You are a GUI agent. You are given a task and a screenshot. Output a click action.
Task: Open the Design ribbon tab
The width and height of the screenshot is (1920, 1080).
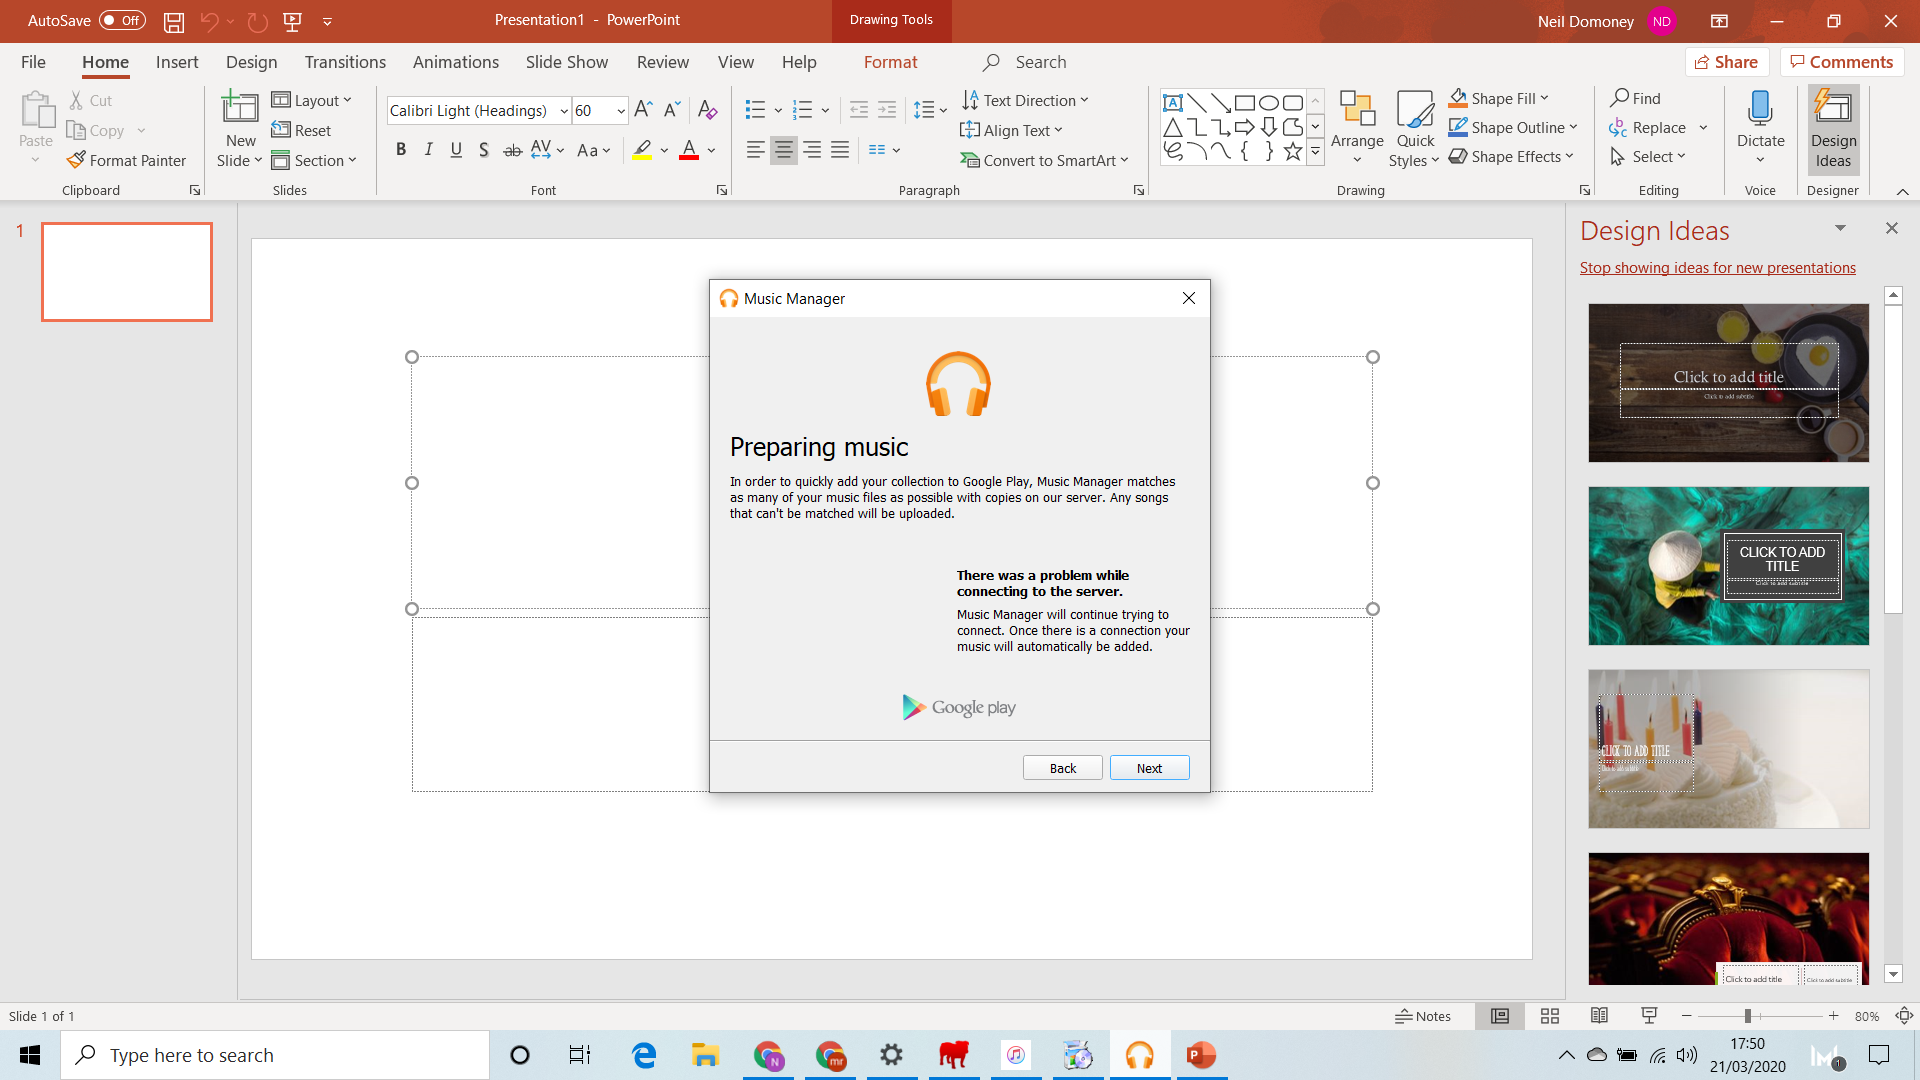pos(251,62)
